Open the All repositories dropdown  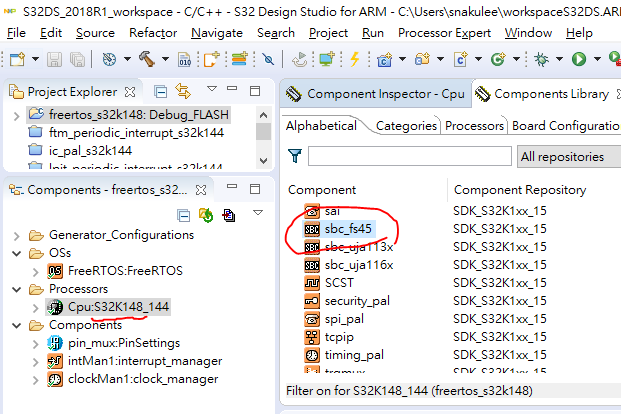[x=569, y=156]
